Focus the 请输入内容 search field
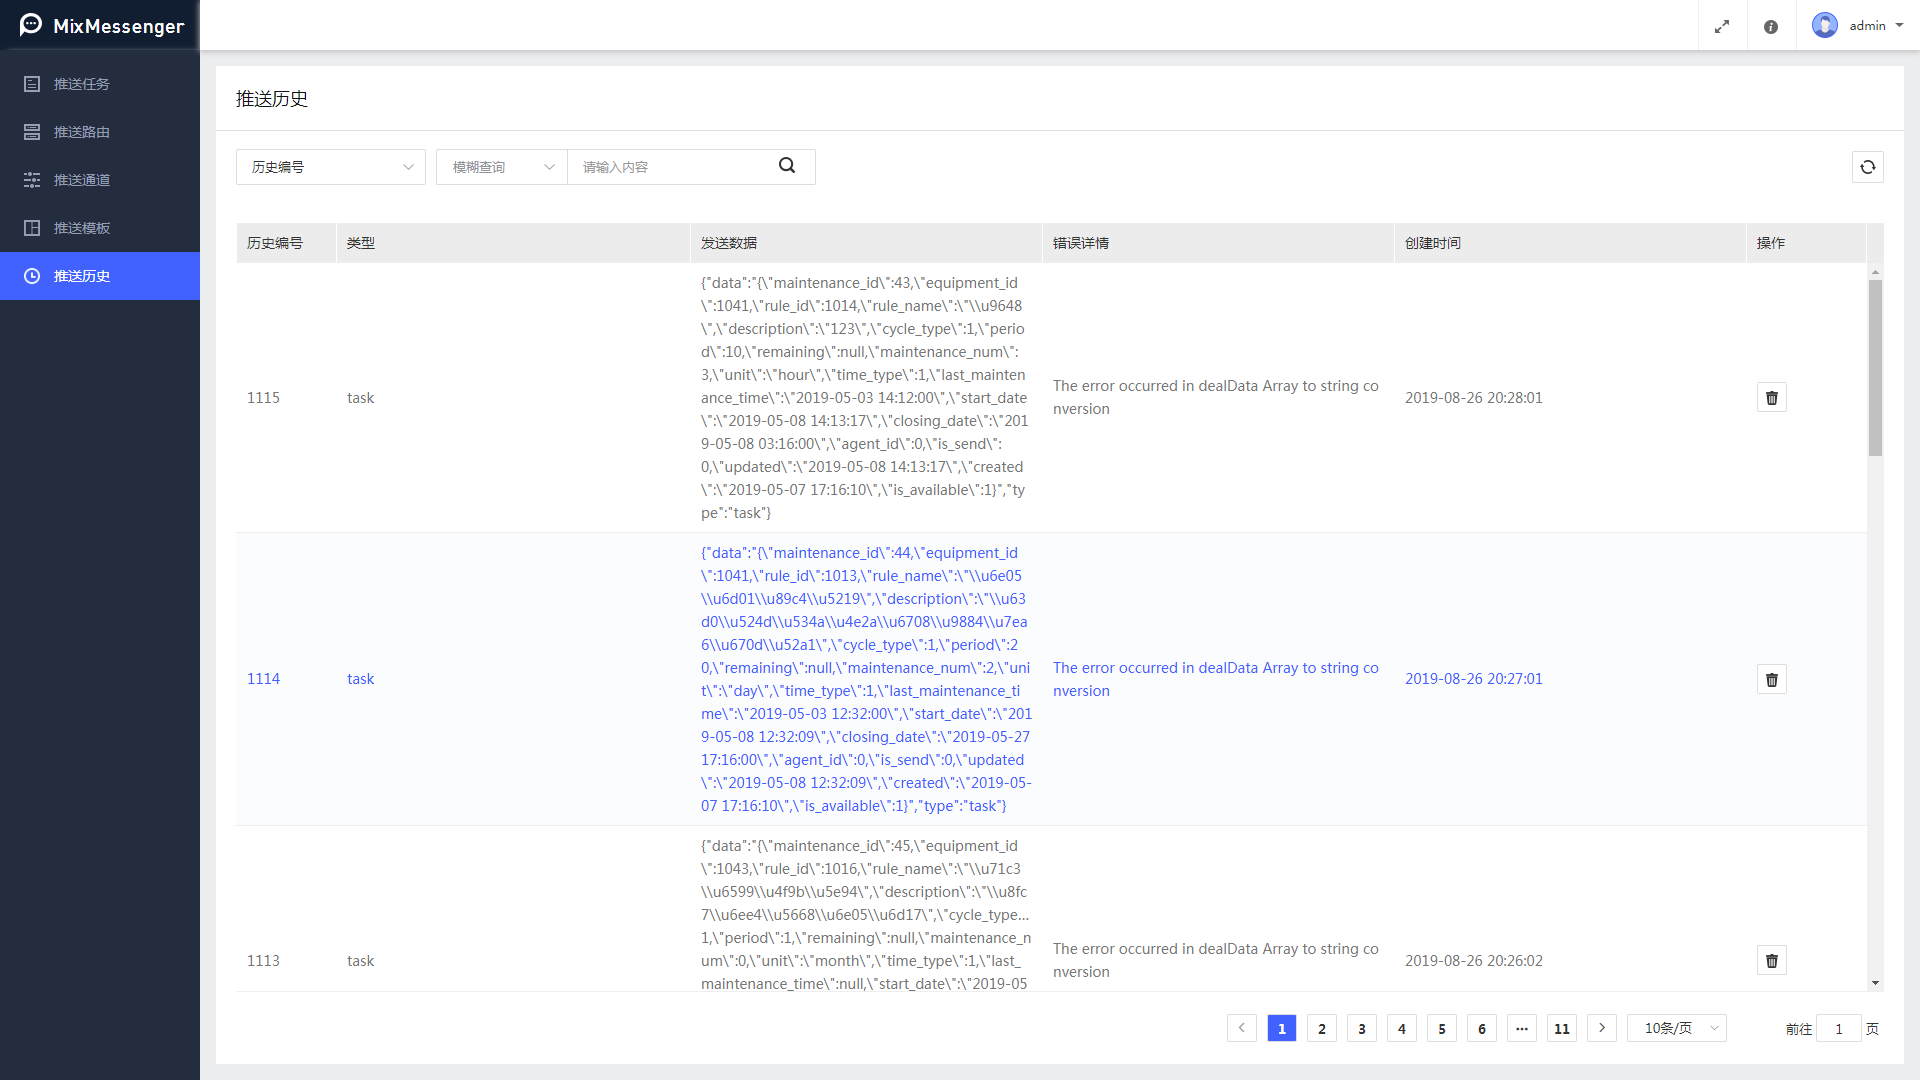The height and width of the screenshot is (1080, 1920). pyautogui.click(x=670, y=167)
